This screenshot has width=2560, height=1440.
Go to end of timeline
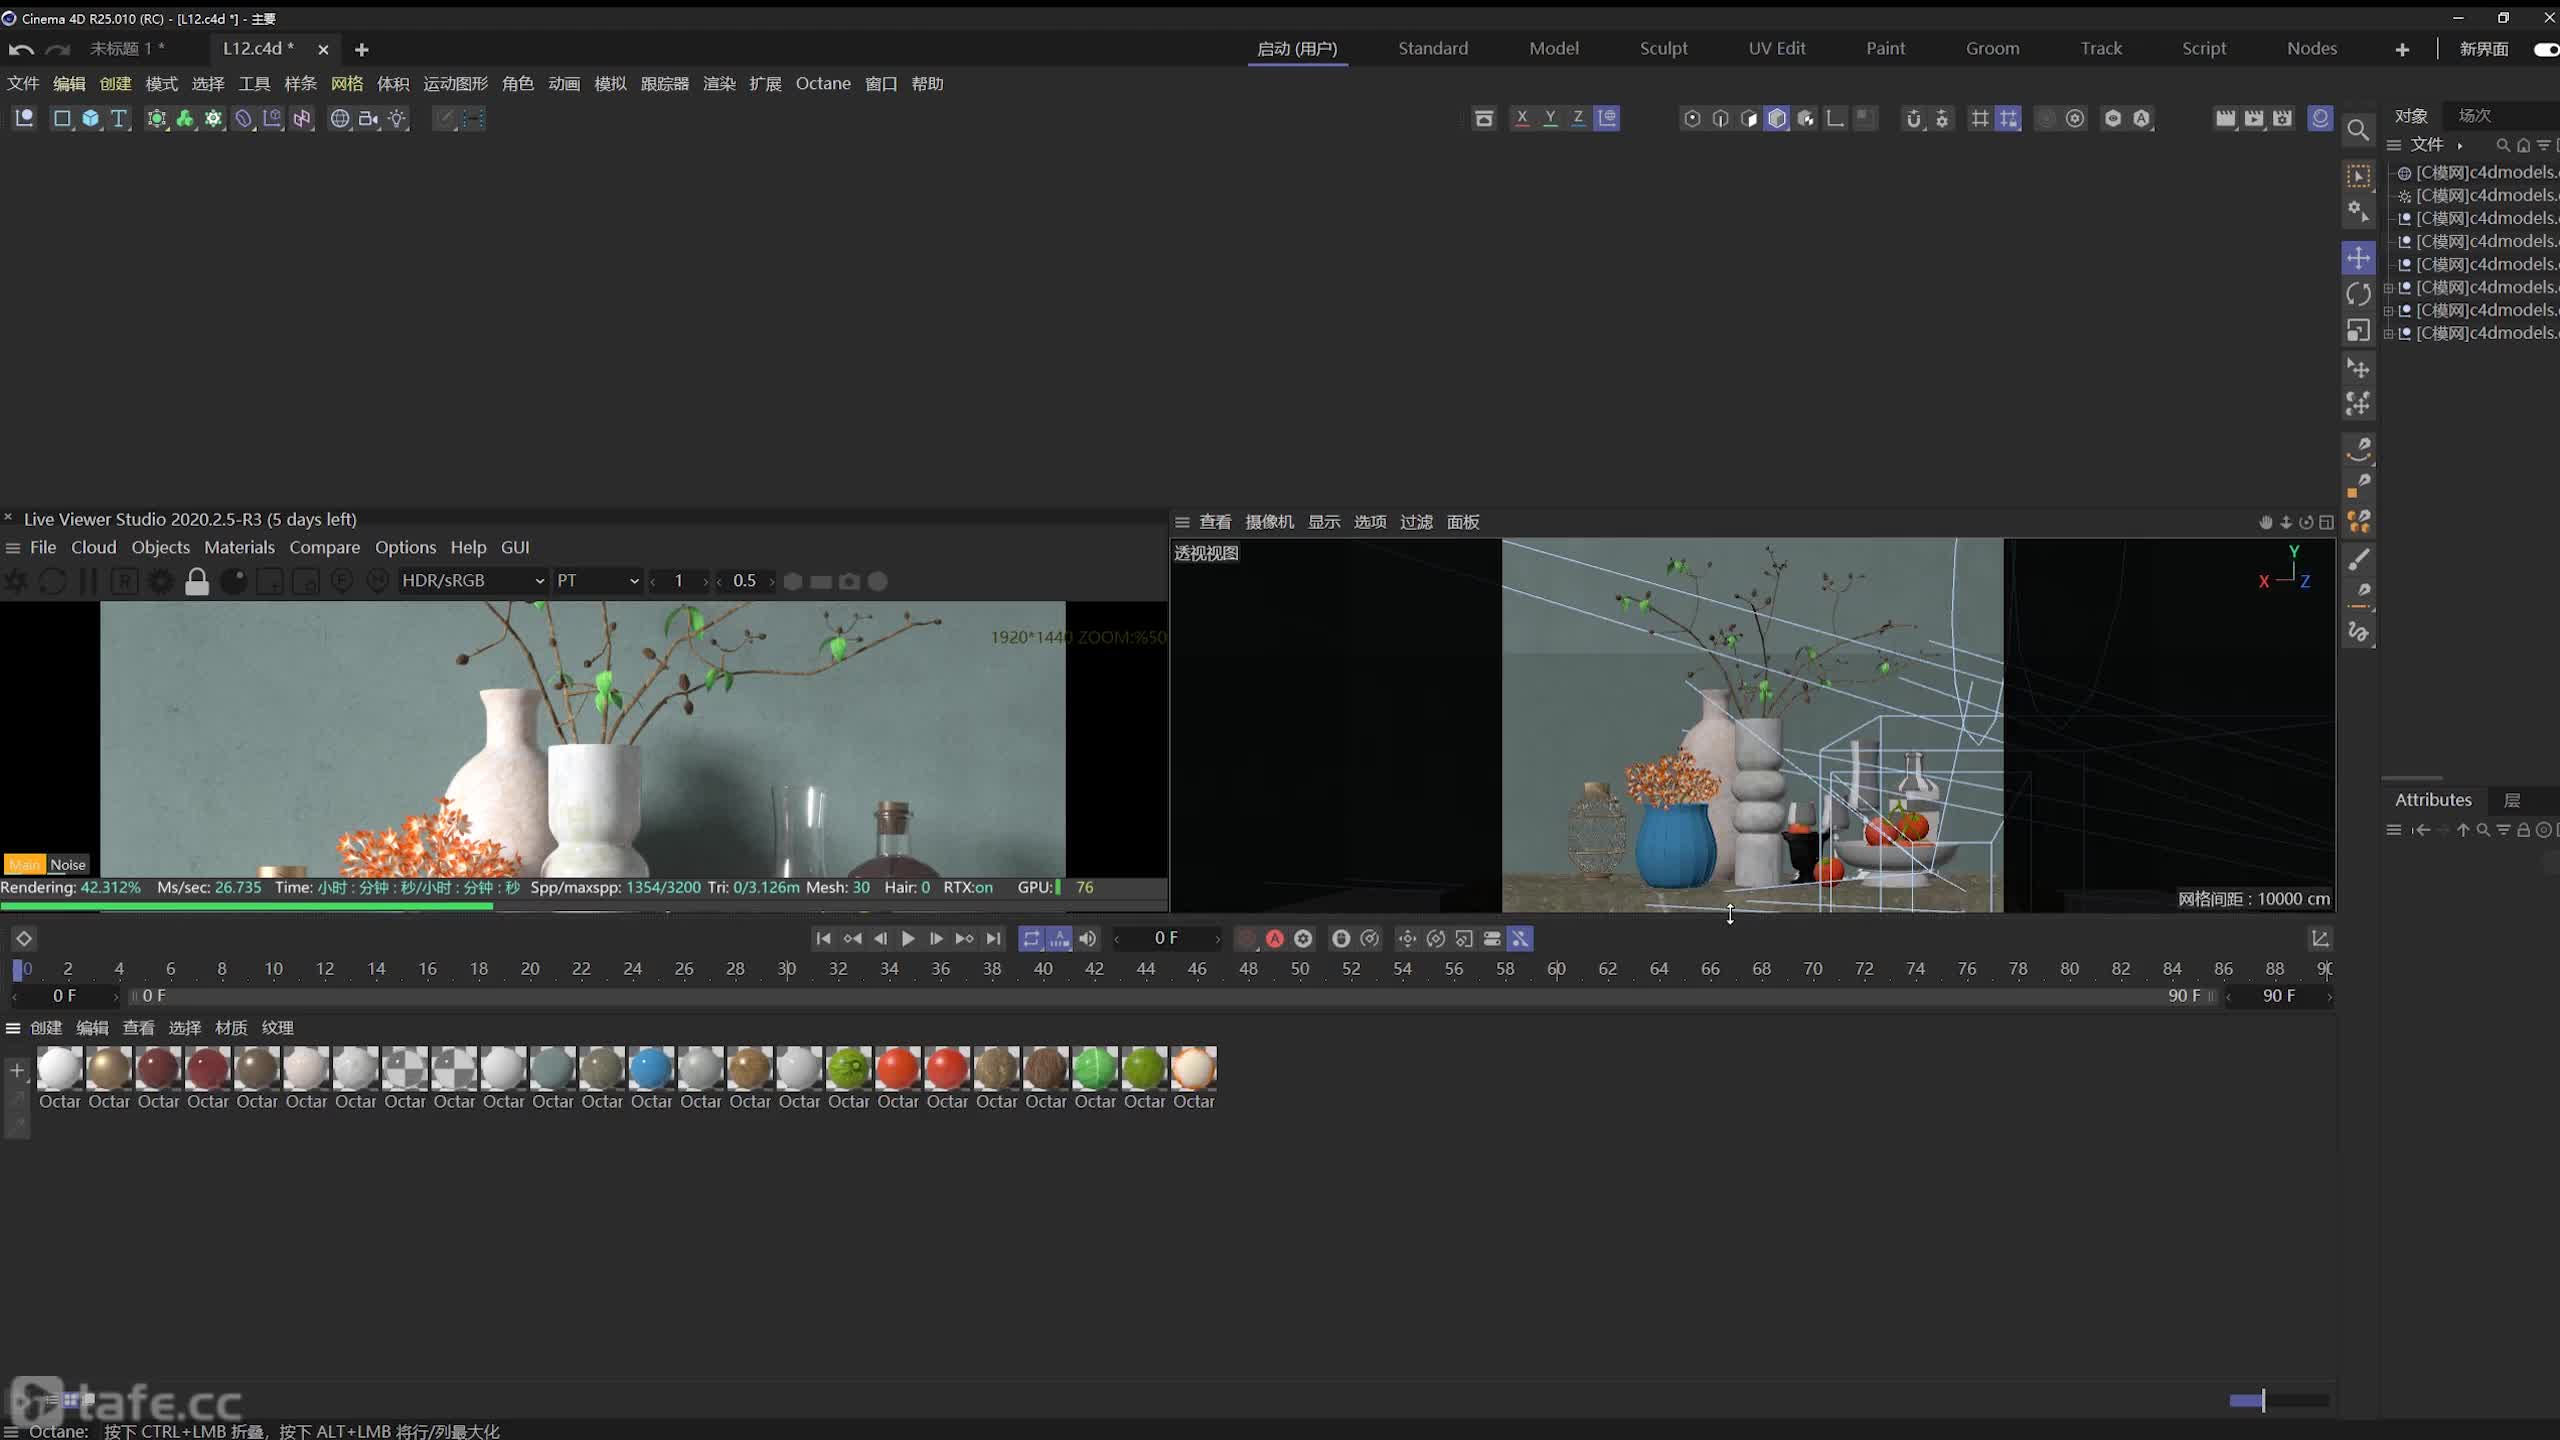point(993,938)
